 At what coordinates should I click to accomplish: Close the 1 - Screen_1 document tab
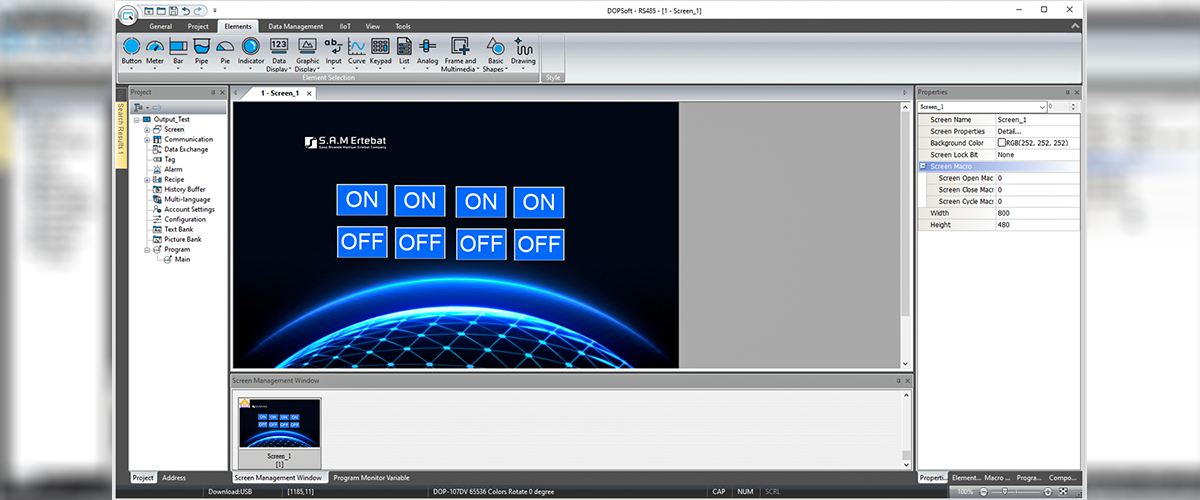pyautogui.click(x=309, y=93)
